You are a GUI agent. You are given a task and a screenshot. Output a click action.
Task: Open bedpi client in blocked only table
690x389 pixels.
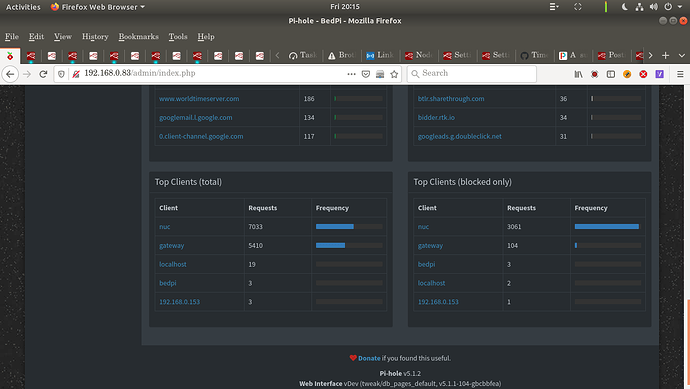[426, 264]
